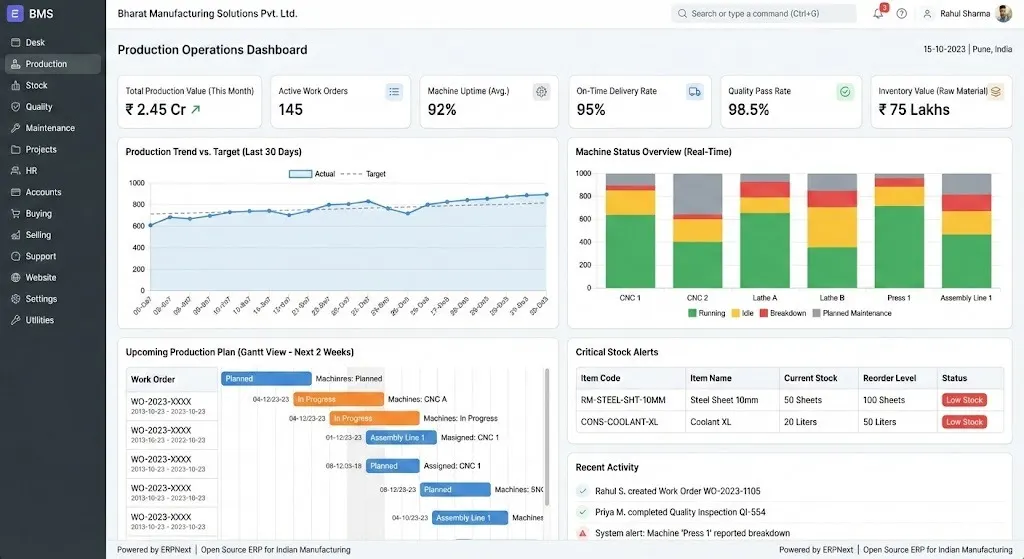Open the Selling icon in sidebar

[16, 235]
